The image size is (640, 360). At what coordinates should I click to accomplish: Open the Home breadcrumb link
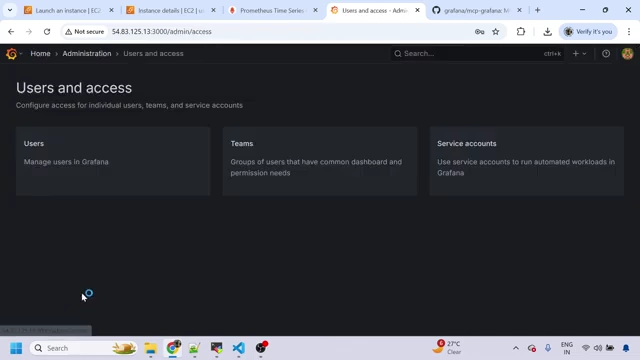[40, 53]
